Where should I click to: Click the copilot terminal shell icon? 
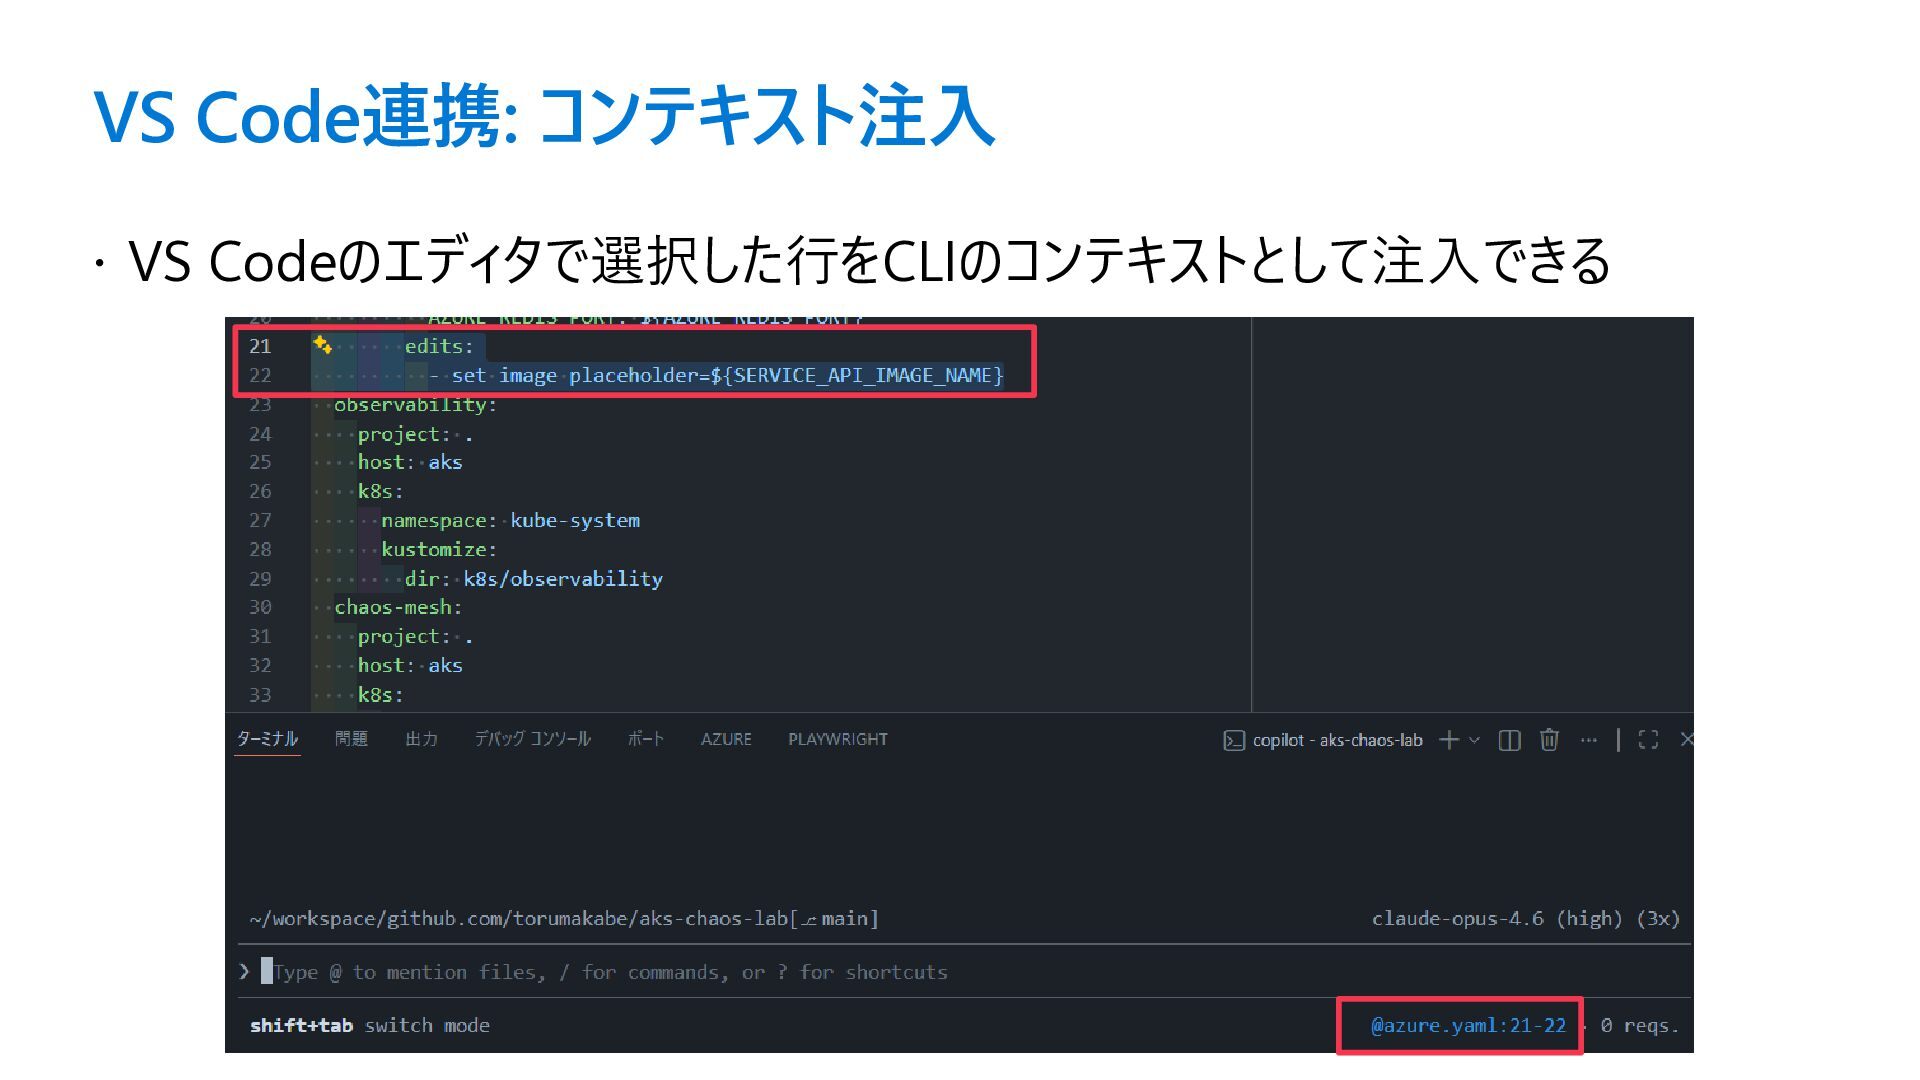coord(1234,740)
